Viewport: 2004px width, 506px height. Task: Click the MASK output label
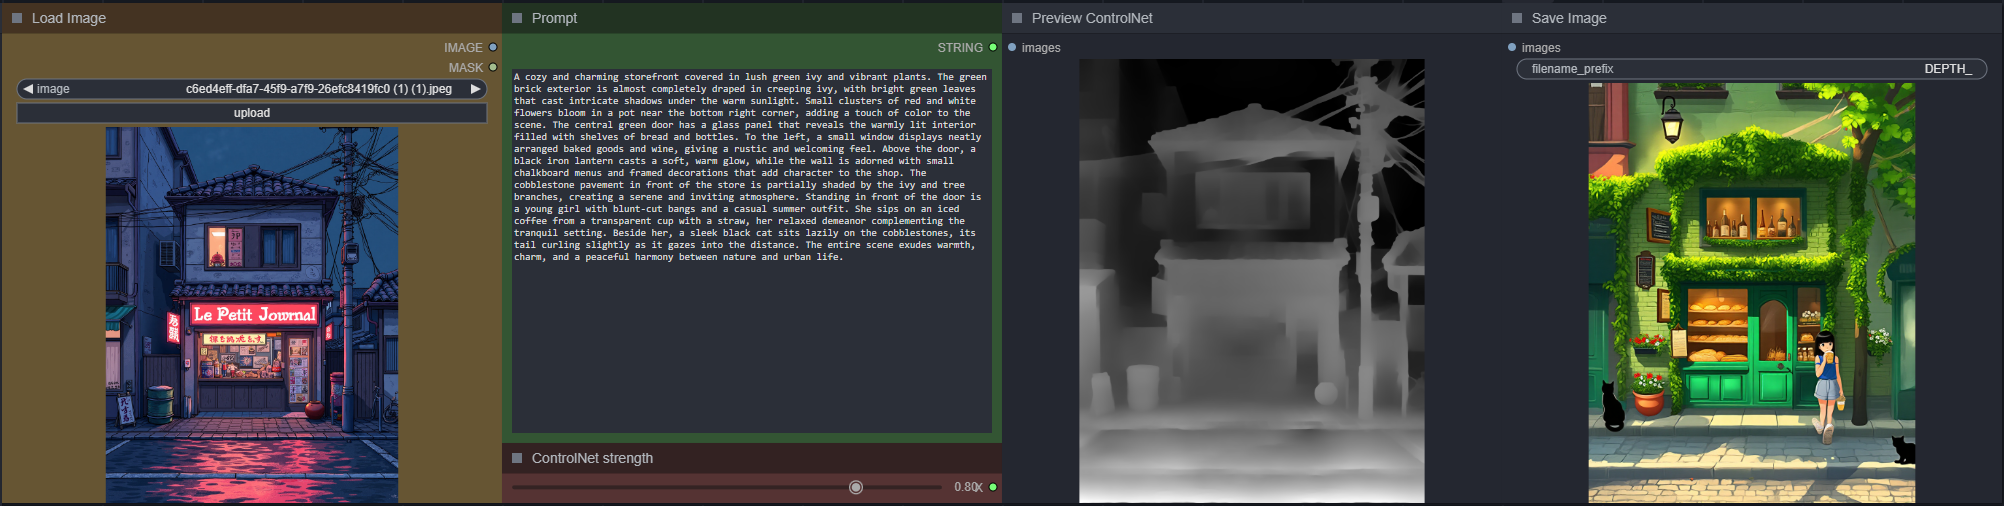(465, 67)
